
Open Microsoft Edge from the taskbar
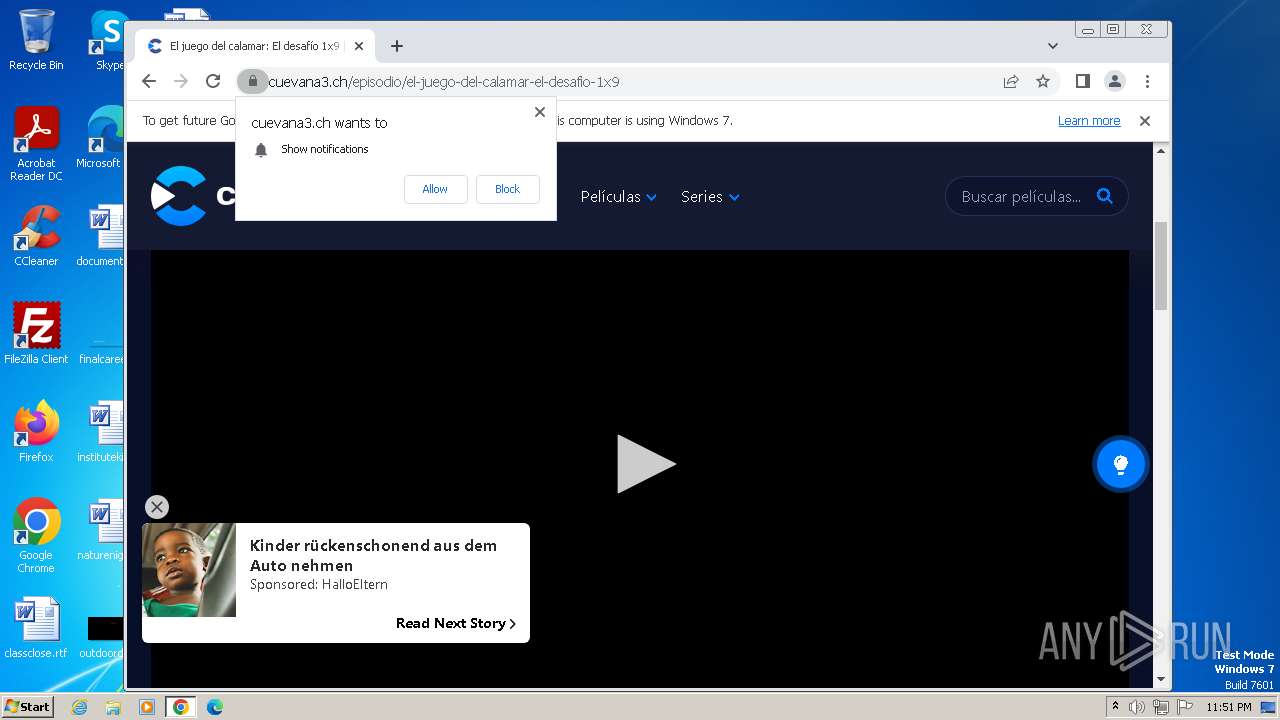pyautogui.click(x=215, y=707)
